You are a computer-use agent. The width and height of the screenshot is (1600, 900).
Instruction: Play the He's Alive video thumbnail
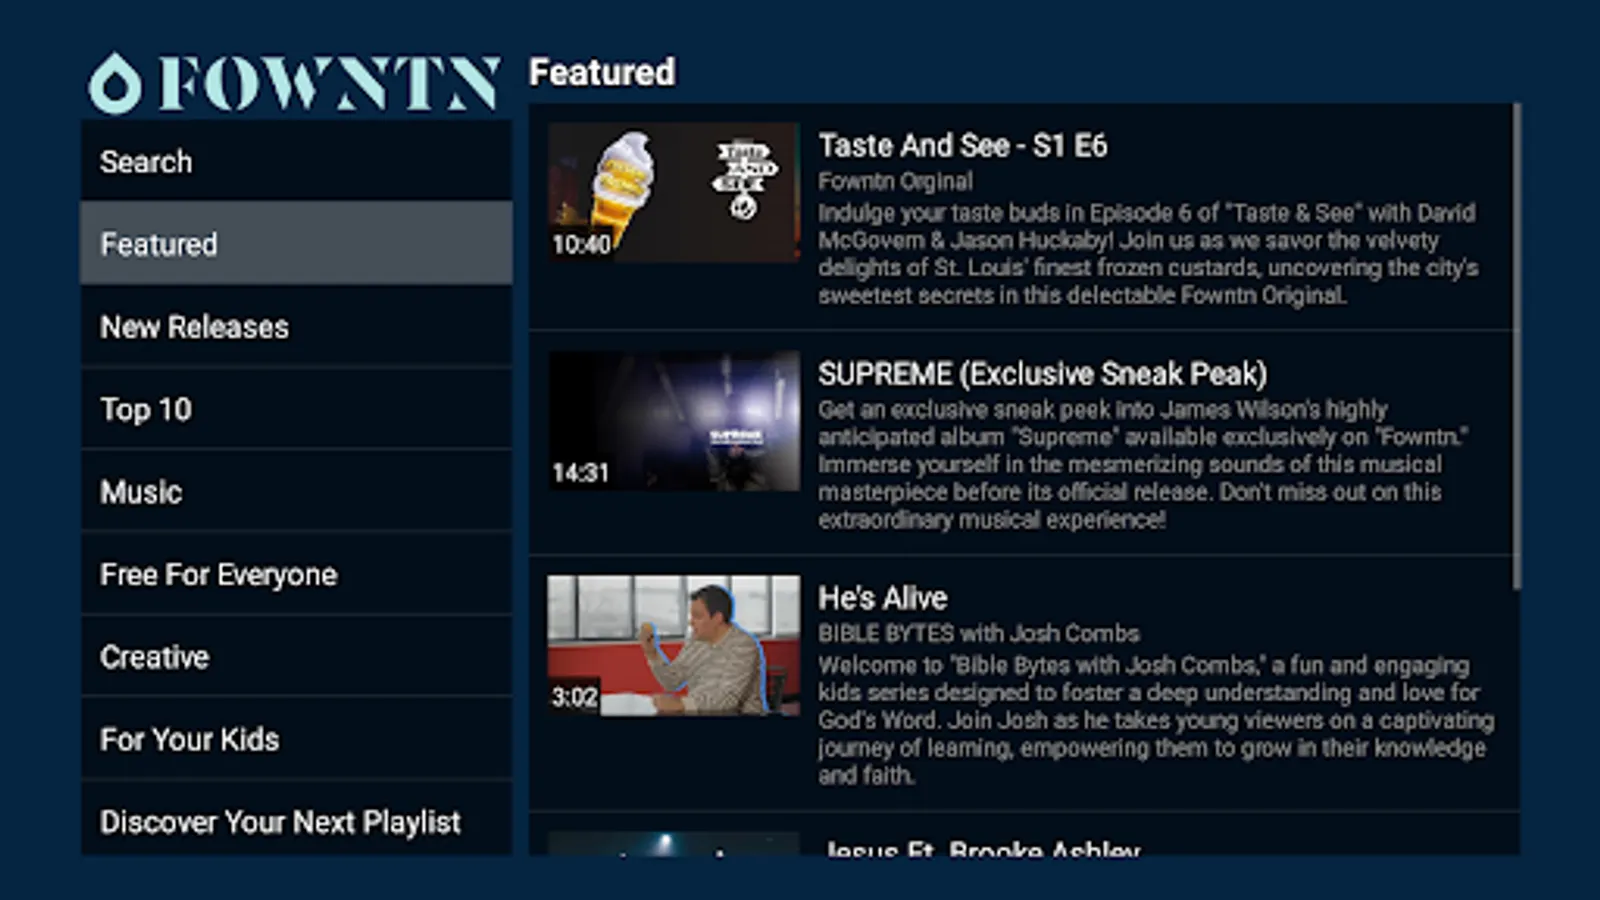tap(673, 645)
